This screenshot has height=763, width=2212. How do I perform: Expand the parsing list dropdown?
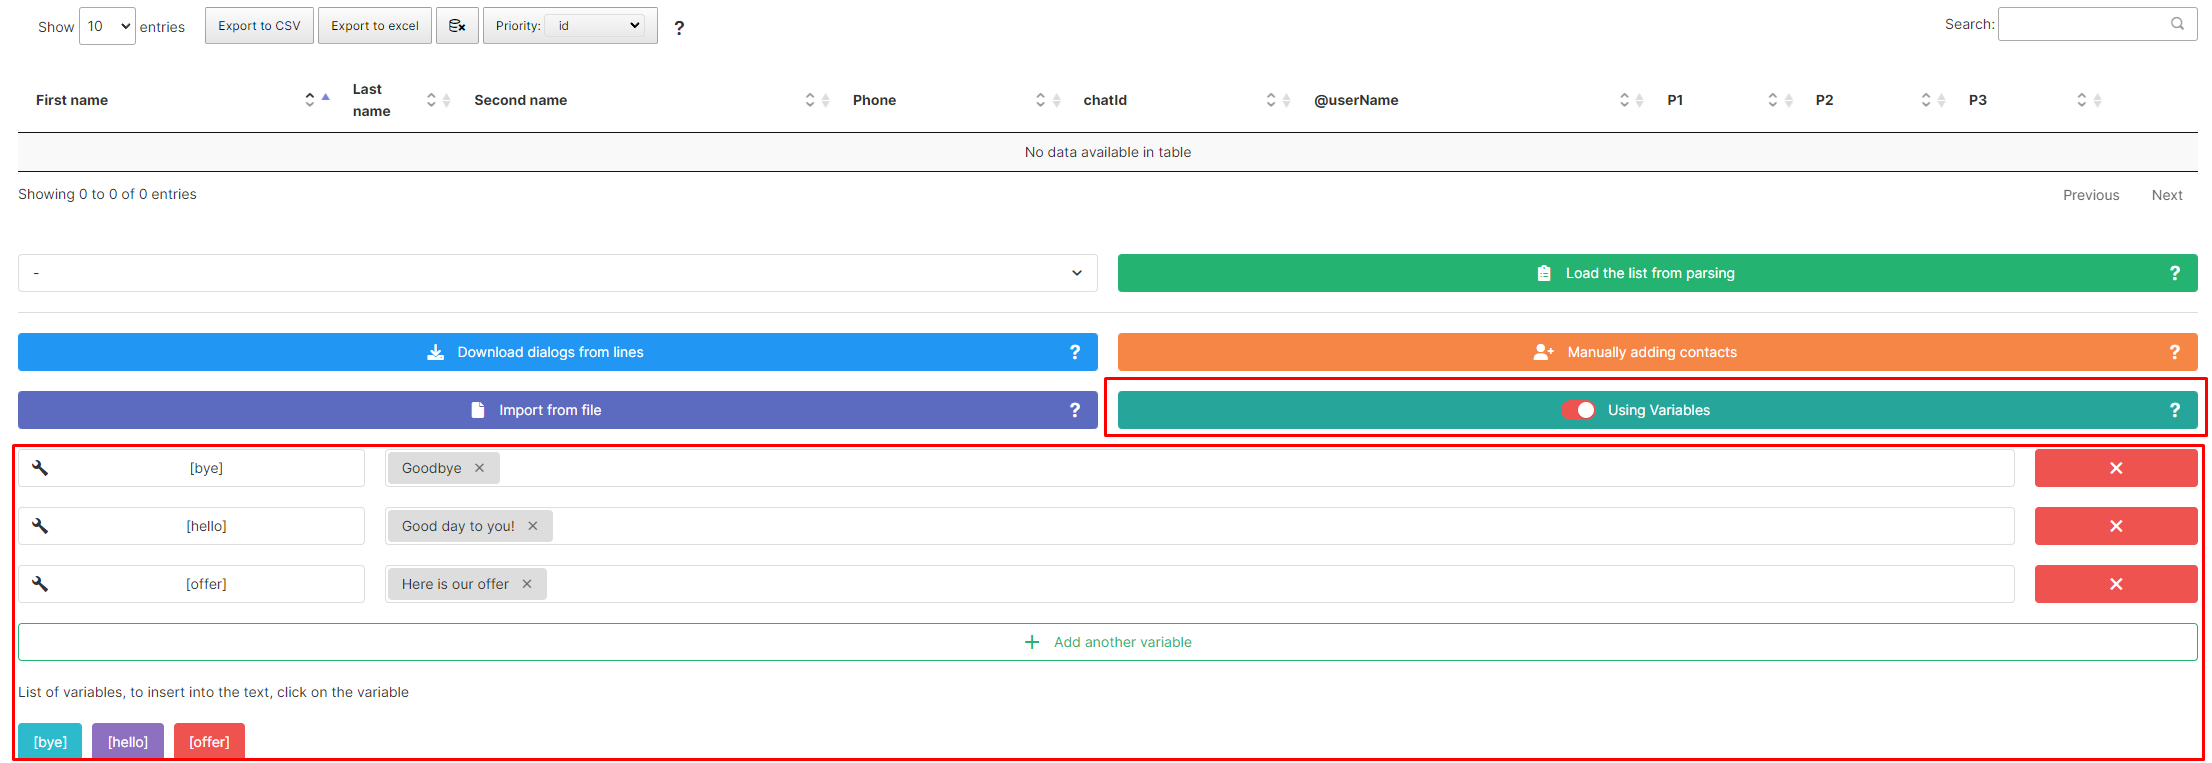pos(557,273)
